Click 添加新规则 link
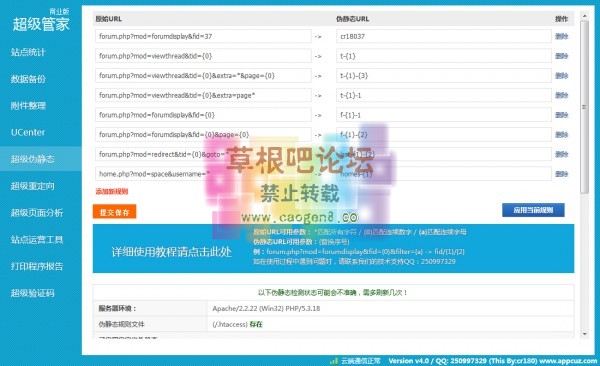600x366 pixels. click(x=112, y=191)
